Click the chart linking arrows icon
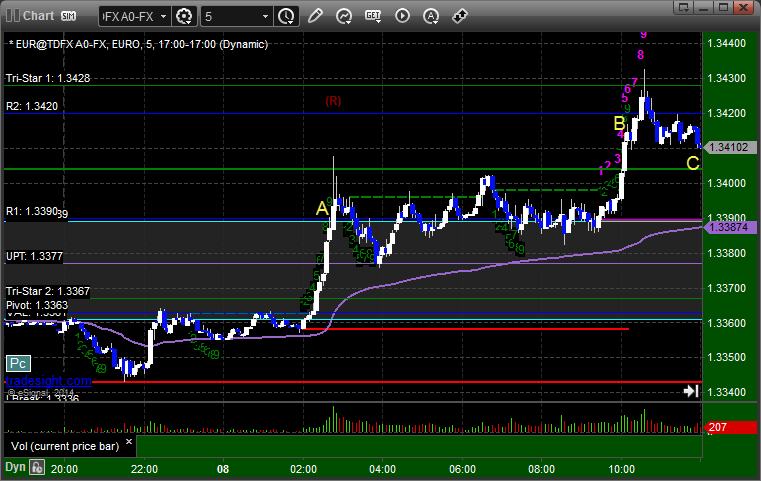This screenshot has width=761, height=481. (x=460, y=16)
